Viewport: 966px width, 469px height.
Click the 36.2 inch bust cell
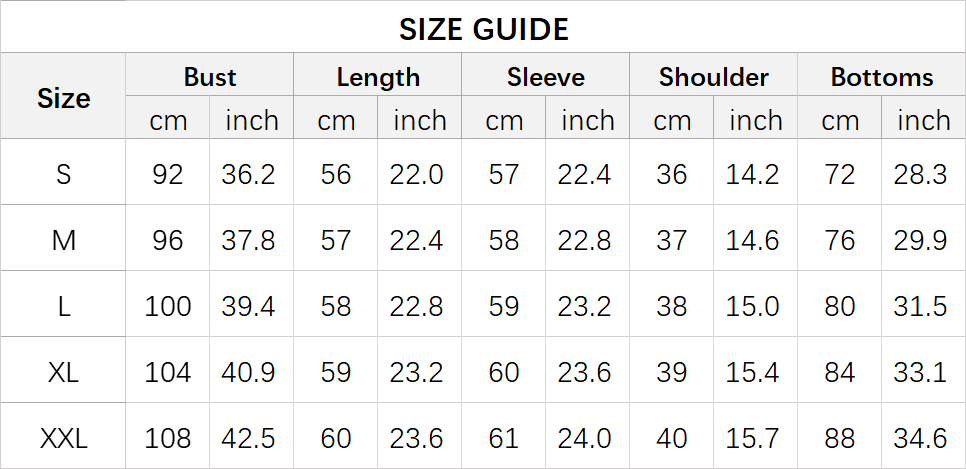(x=248, y=174)
